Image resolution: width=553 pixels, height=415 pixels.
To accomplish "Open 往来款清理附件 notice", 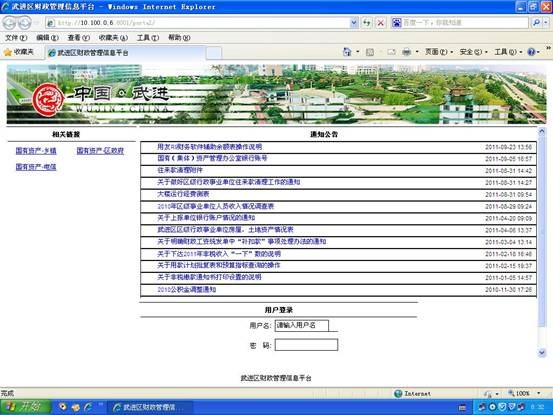I will [180, 170].
